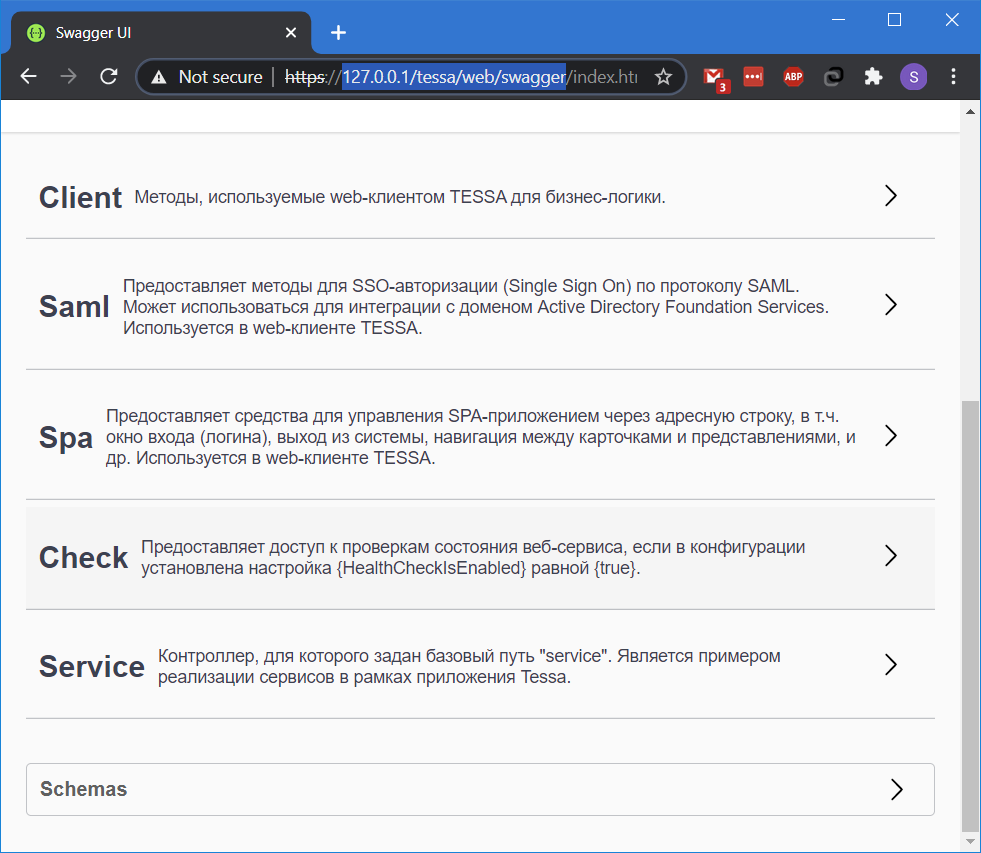The width and height of the screenshot is (981, 853).
Task: Click the Schemas heading text
Action: [83, 789]
